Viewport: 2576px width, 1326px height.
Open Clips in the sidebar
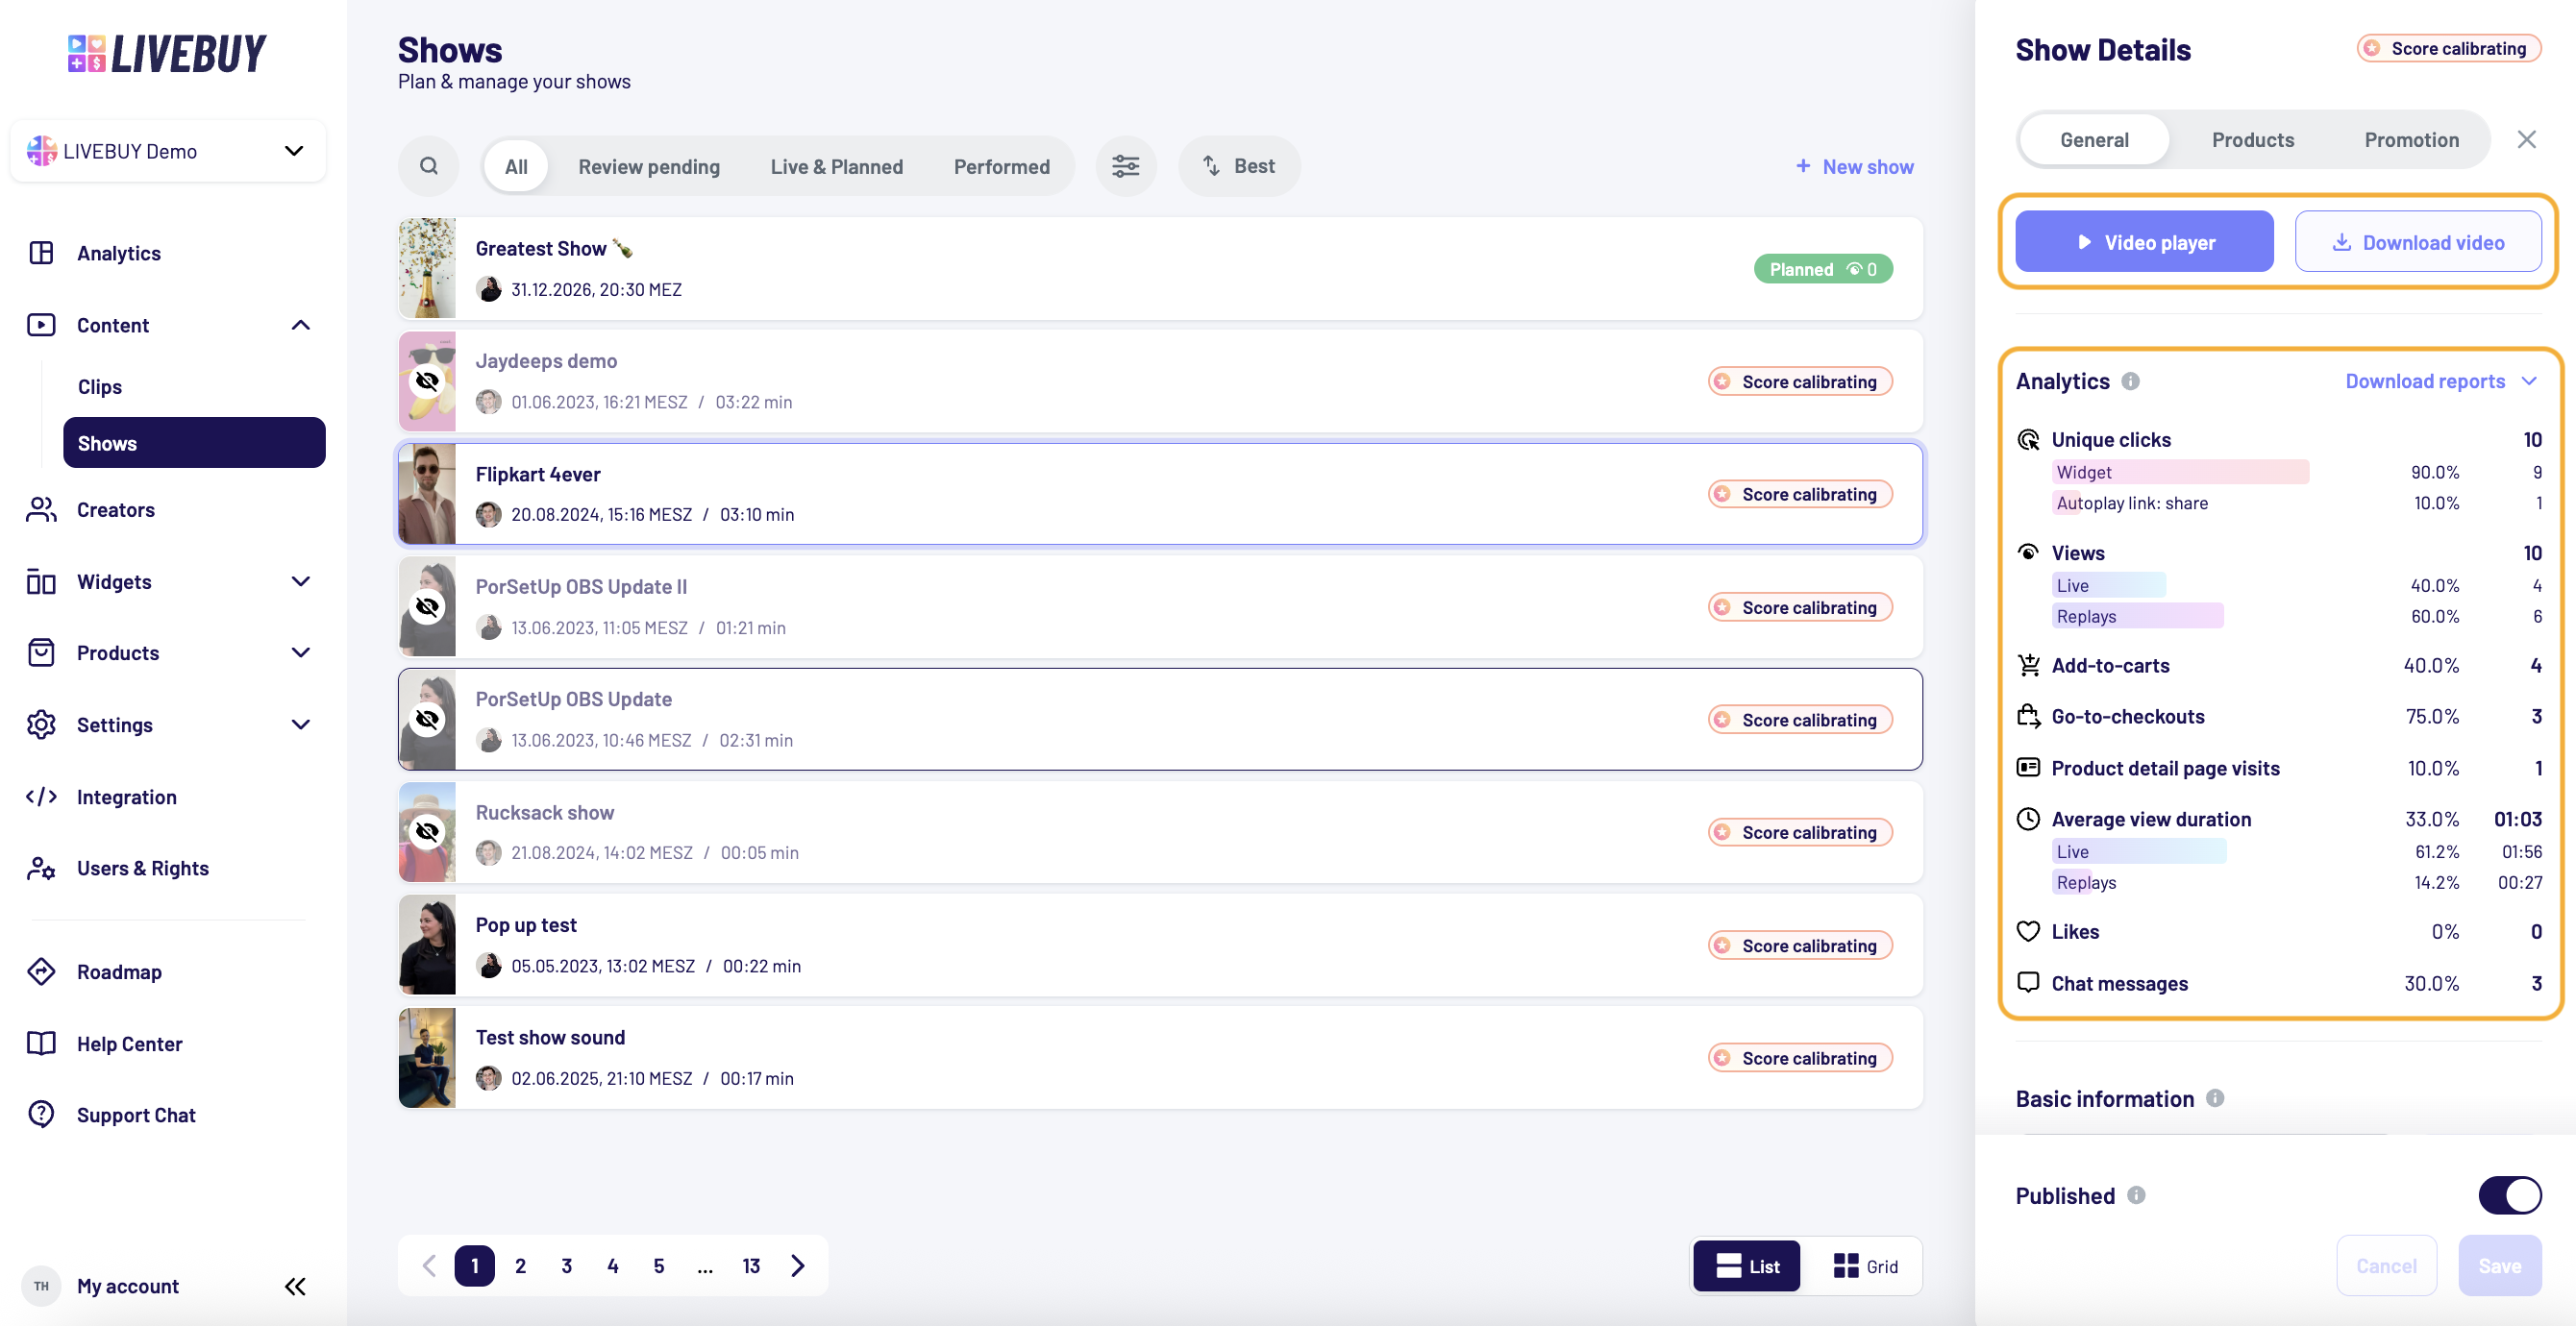[x=100, y=387]
